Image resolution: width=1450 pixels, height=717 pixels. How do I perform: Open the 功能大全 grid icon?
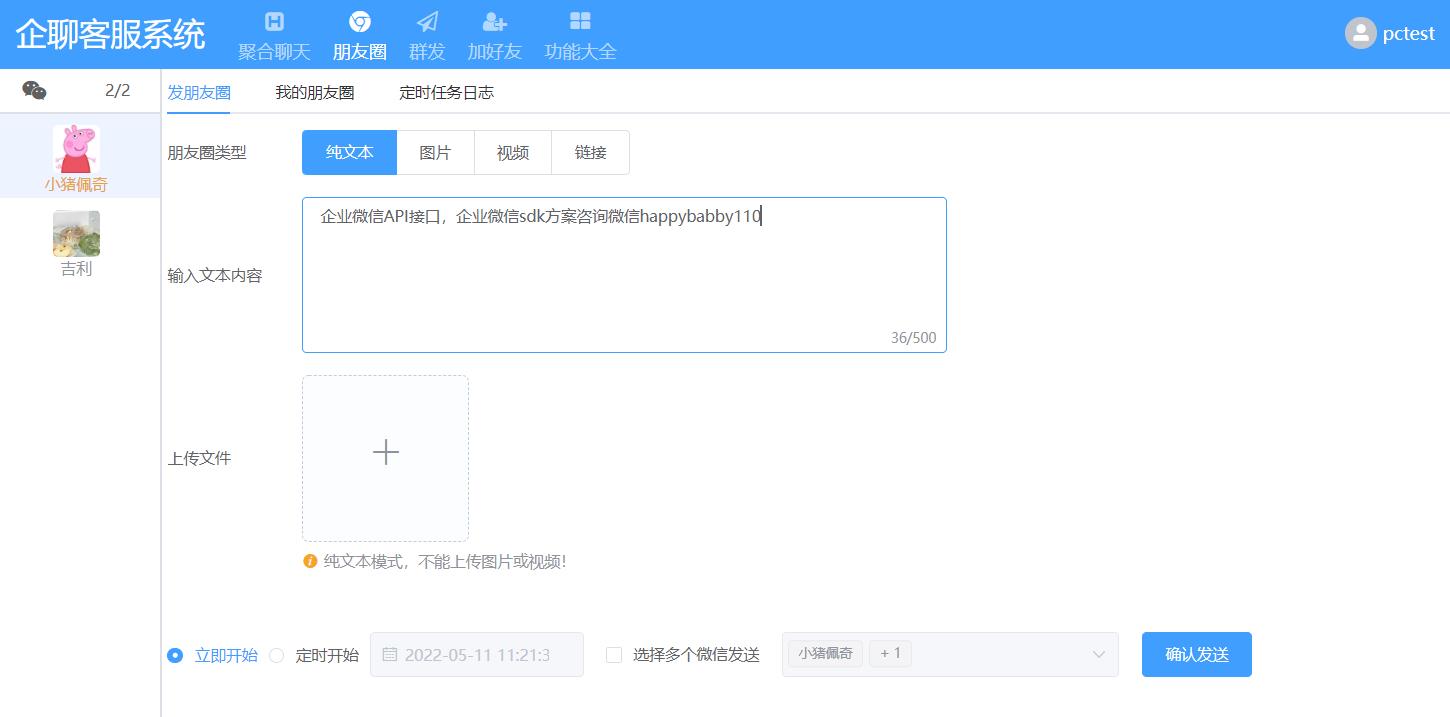click(580, 21)
